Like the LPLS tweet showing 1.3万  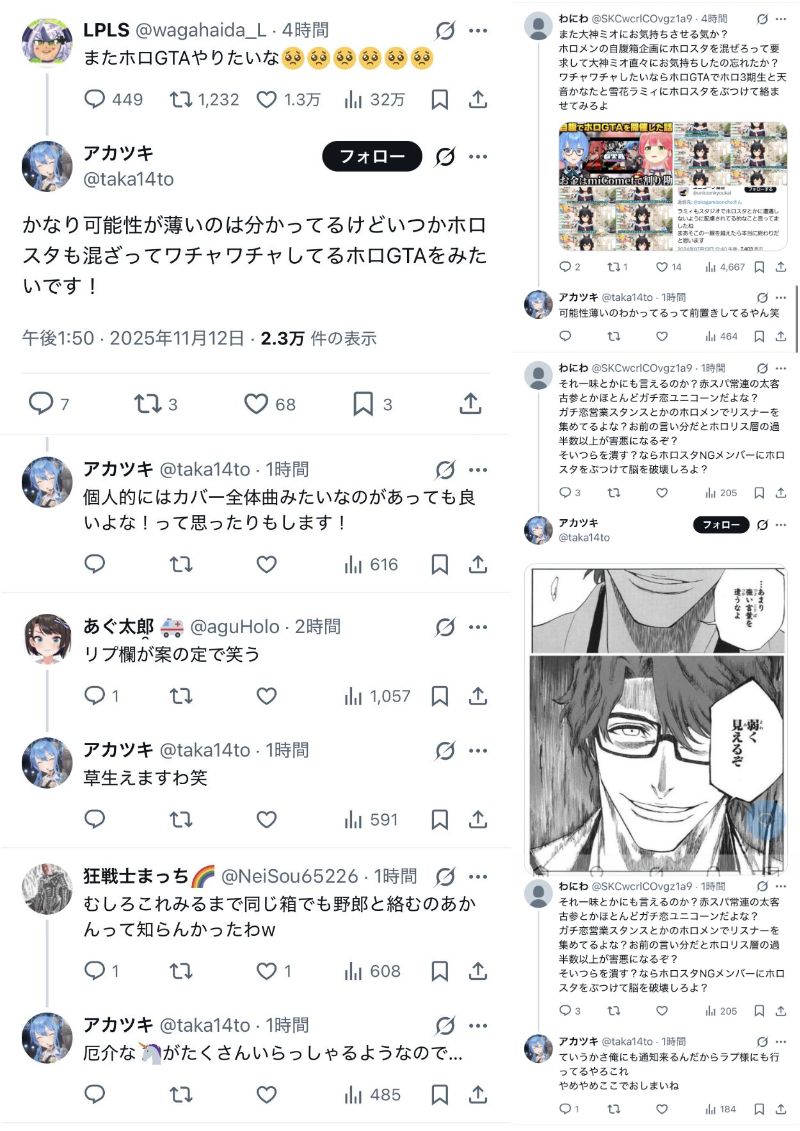(289, 100)
